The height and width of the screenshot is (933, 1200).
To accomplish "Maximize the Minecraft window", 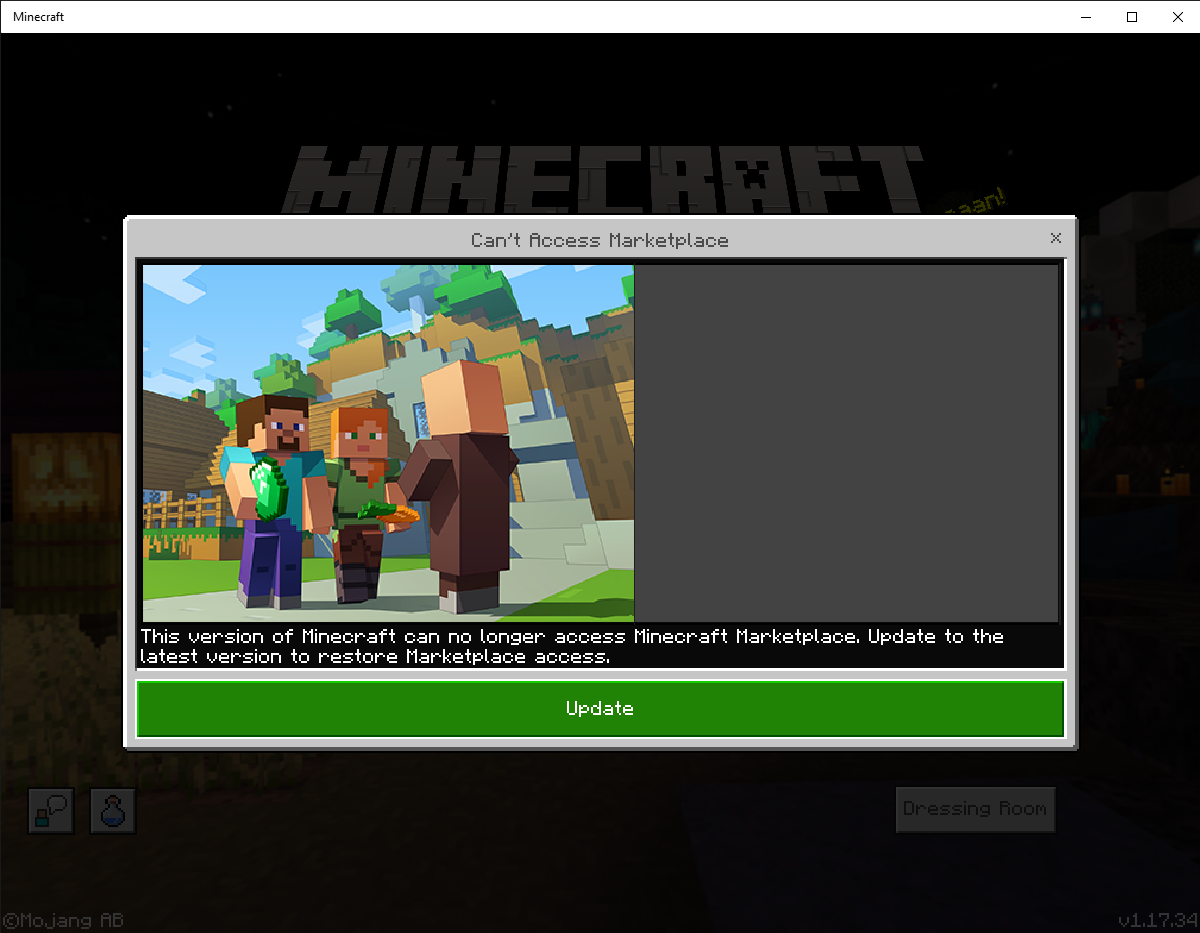I will coord(1131,17).
